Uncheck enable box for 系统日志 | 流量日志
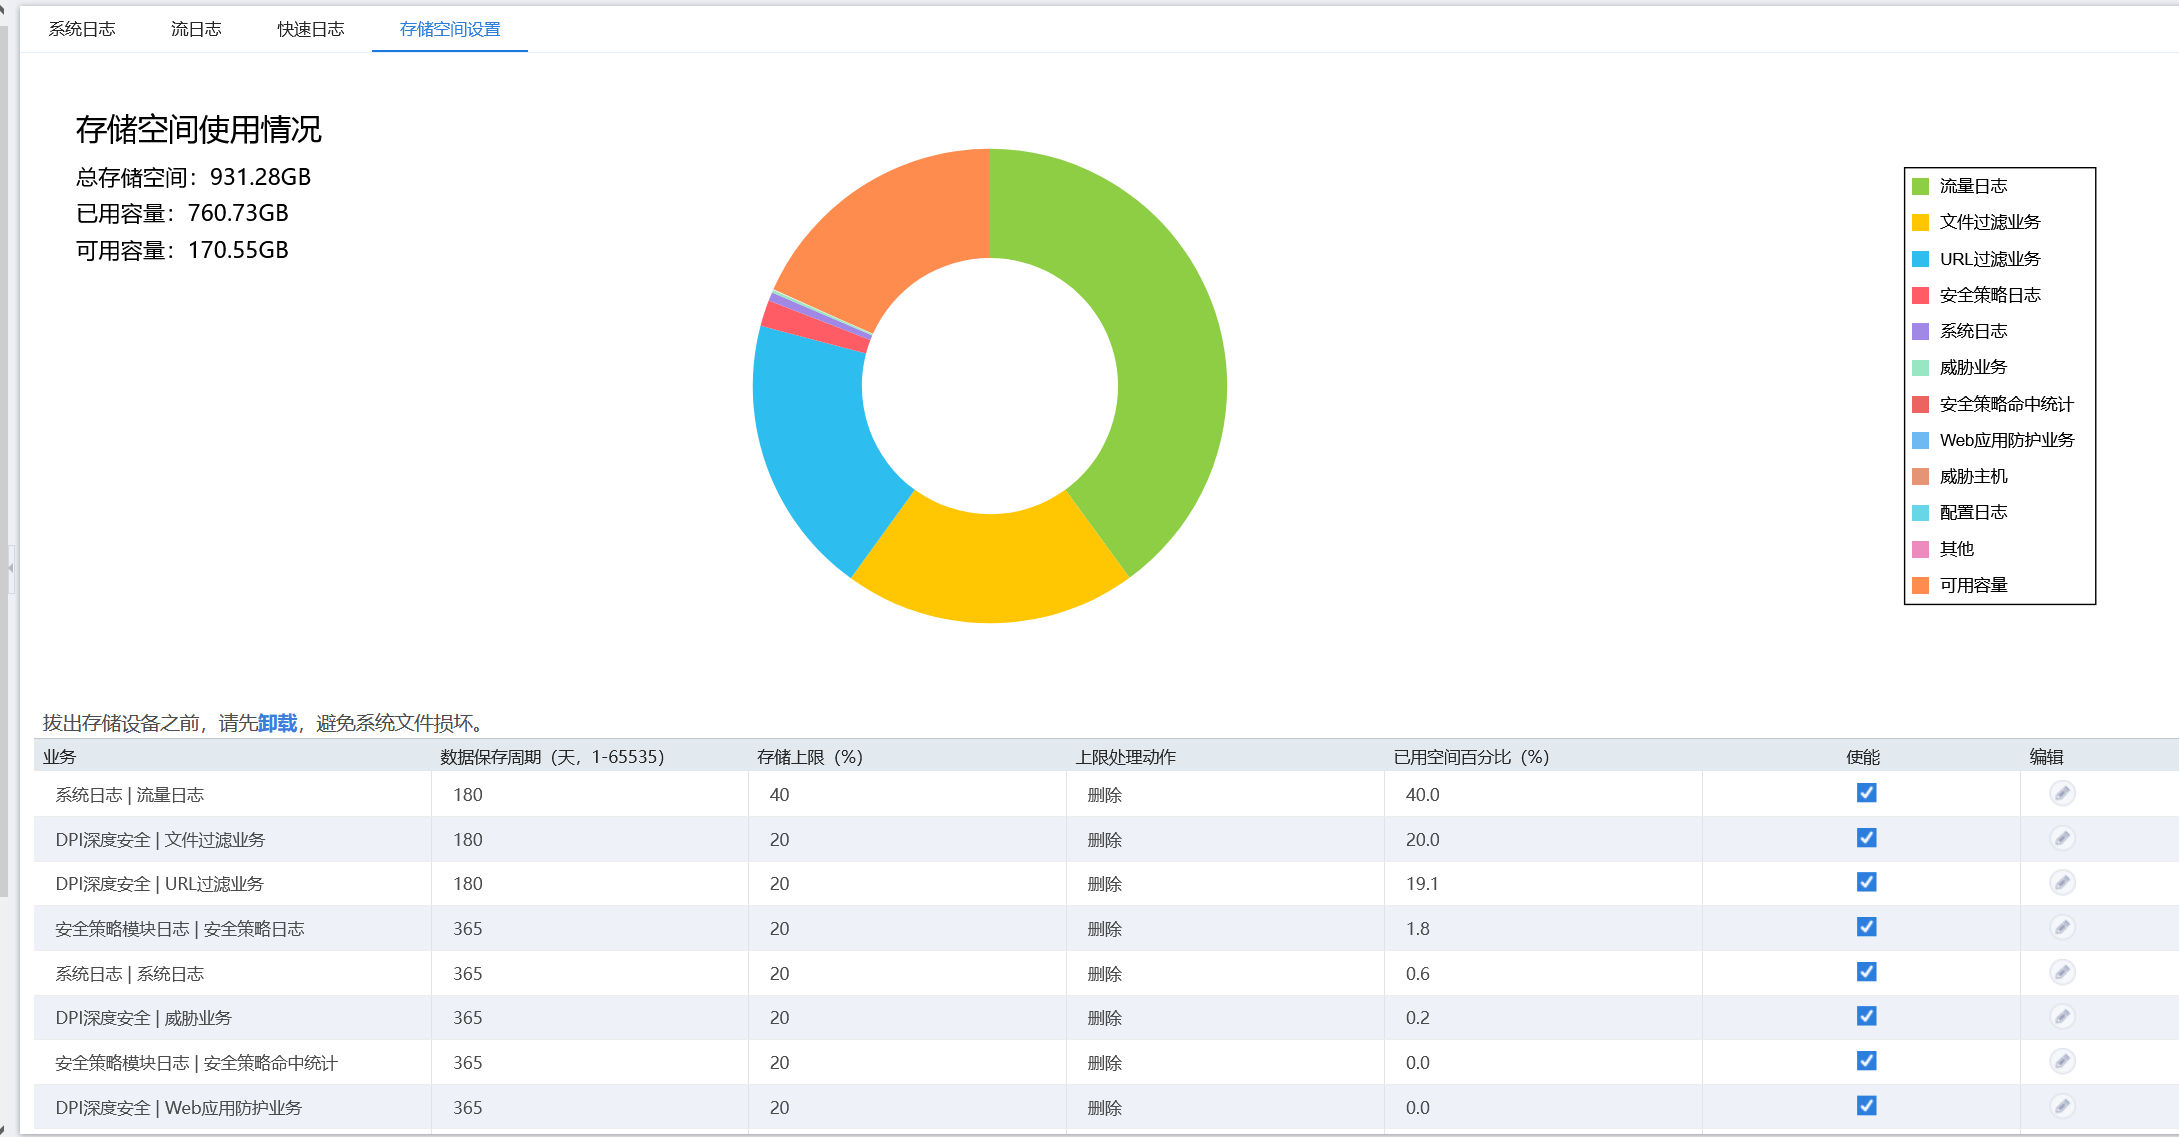This screenshot has width=2179, height=1137. [x=1866, y=793]
